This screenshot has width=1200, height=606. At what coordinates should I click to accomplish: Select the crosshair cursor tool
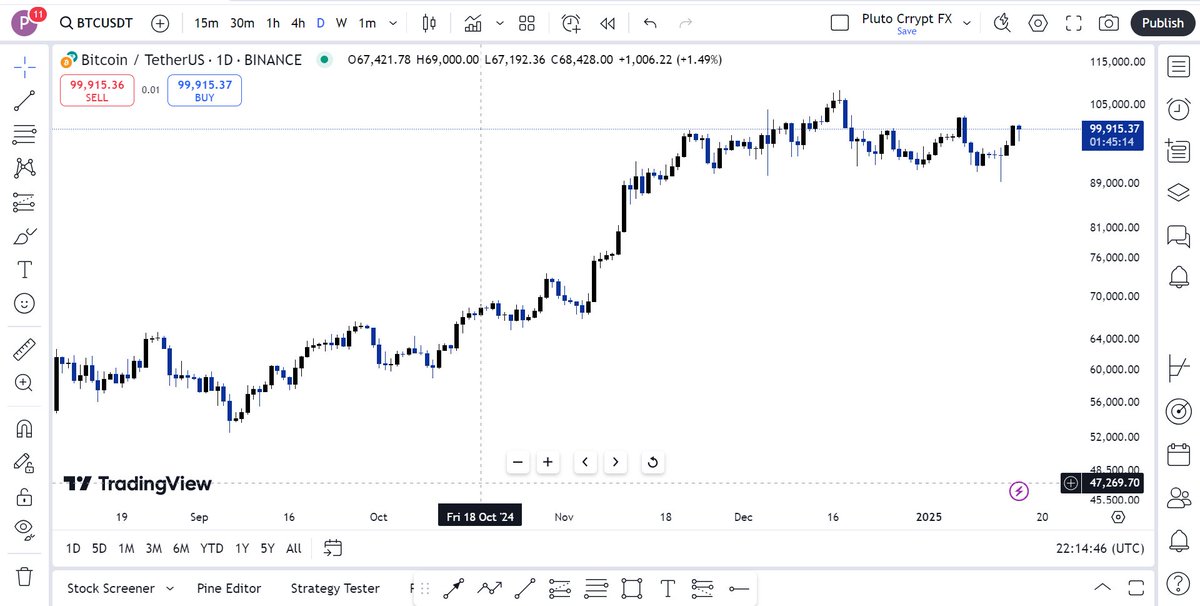click(25, 66)
